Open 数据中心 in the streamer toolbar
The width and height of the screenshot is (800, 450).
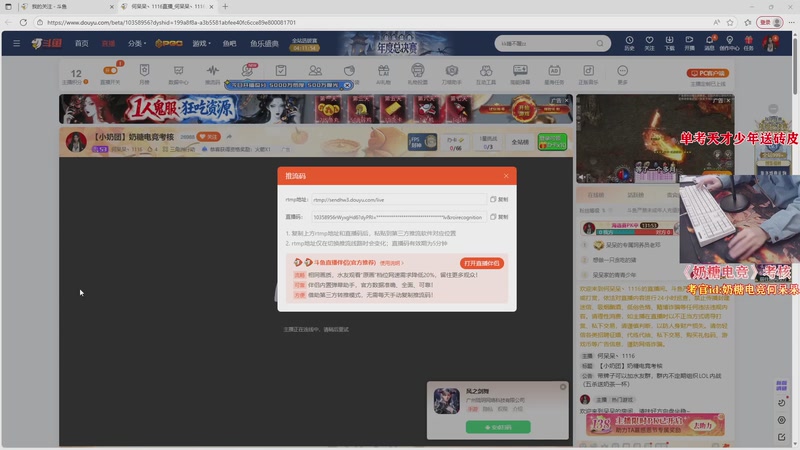(x=179, y=74)
